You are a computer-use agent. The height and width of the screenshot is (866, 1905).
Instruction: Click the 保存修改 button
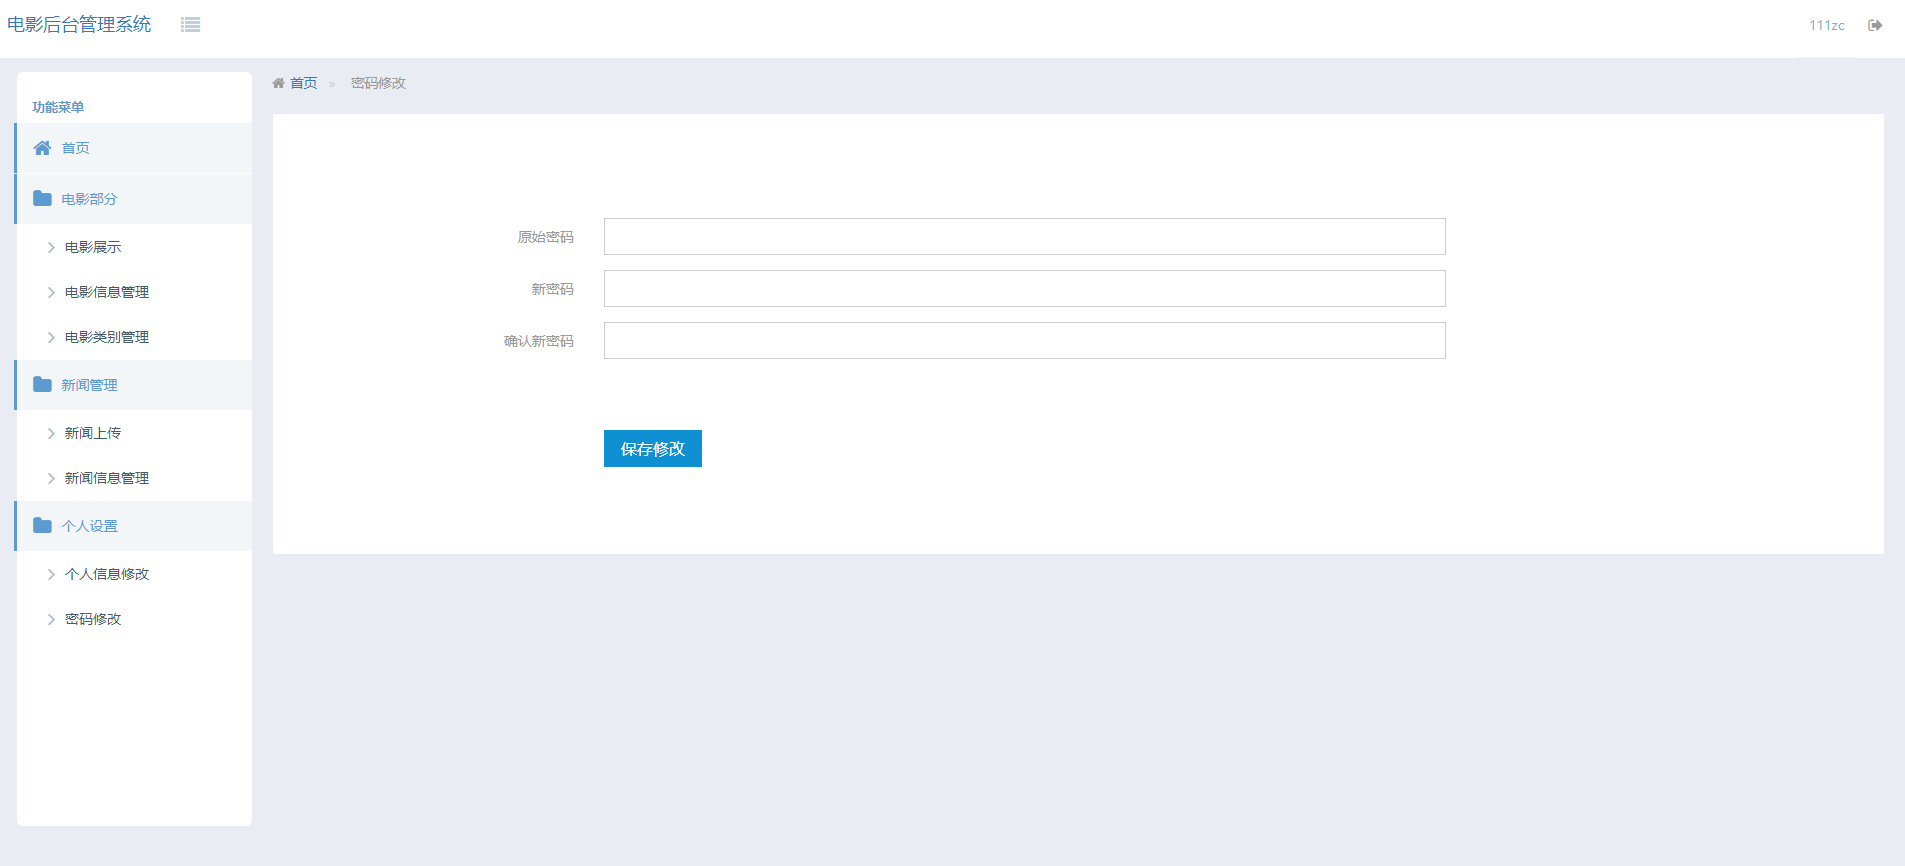pos(653,449)
